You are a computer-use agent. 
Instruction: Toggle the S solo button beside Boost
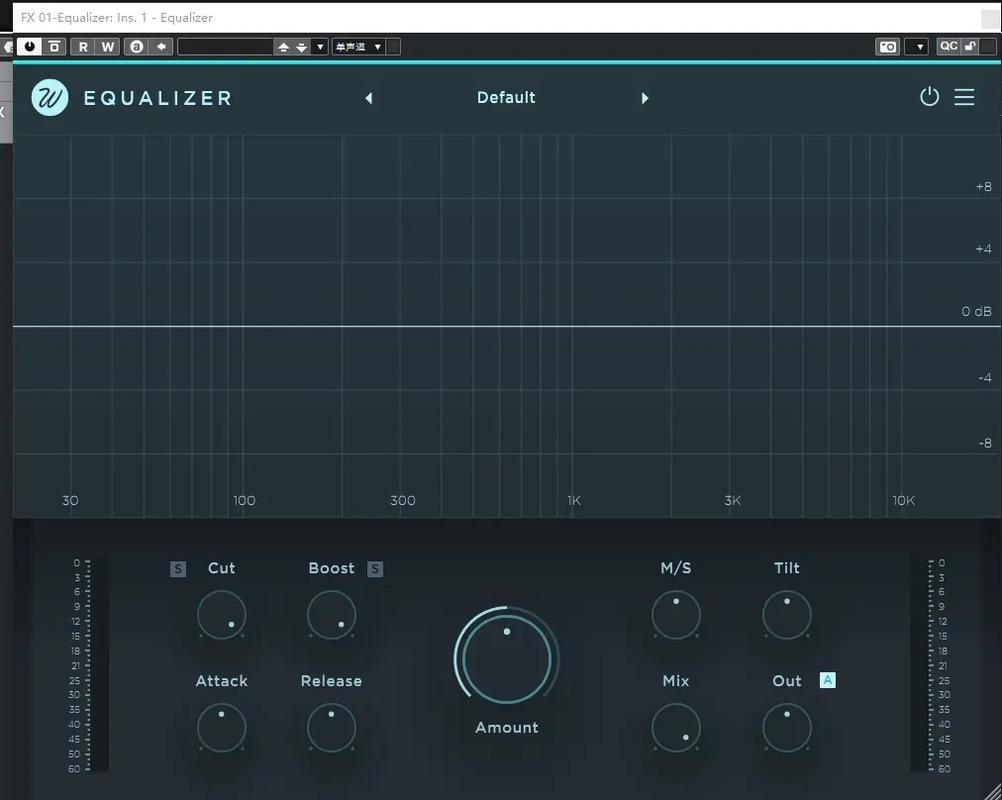click(375, 569)
